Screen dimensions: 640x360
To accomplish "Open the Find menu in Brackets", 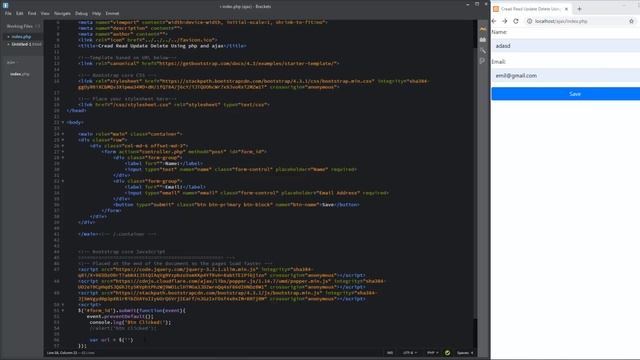I will [32, 13].
